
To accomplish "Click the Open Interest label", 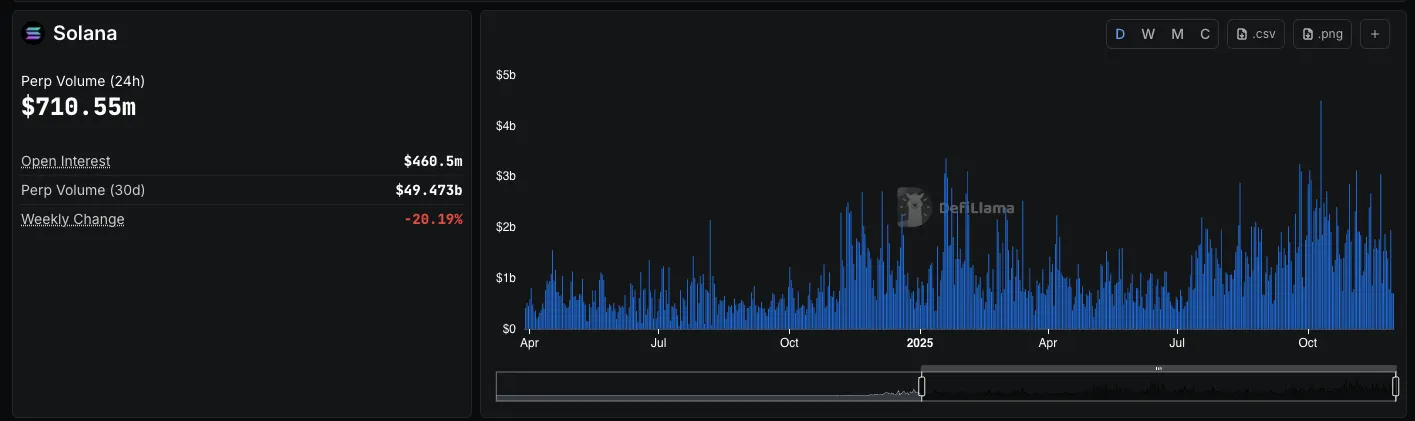I will pyautogui.click(x=66, y=161).
